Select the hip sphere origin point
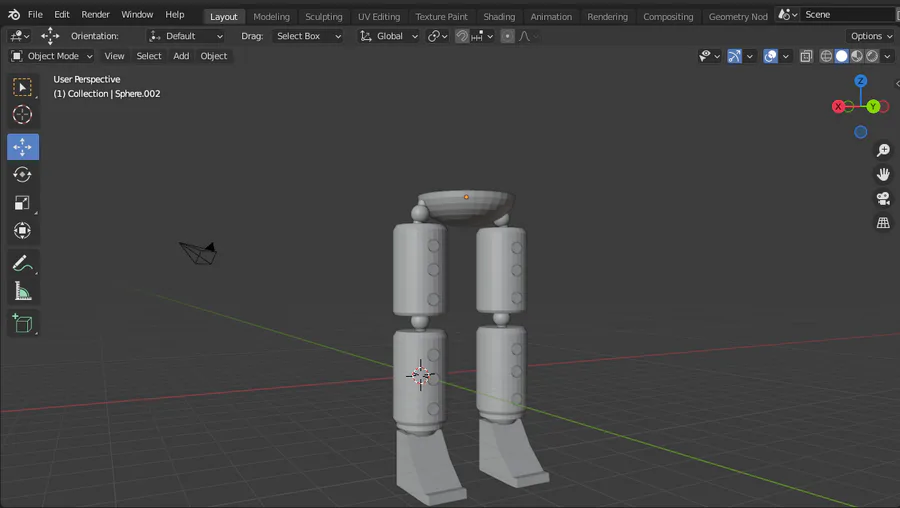Screen dimensions: 900x508 pos(466,197)
